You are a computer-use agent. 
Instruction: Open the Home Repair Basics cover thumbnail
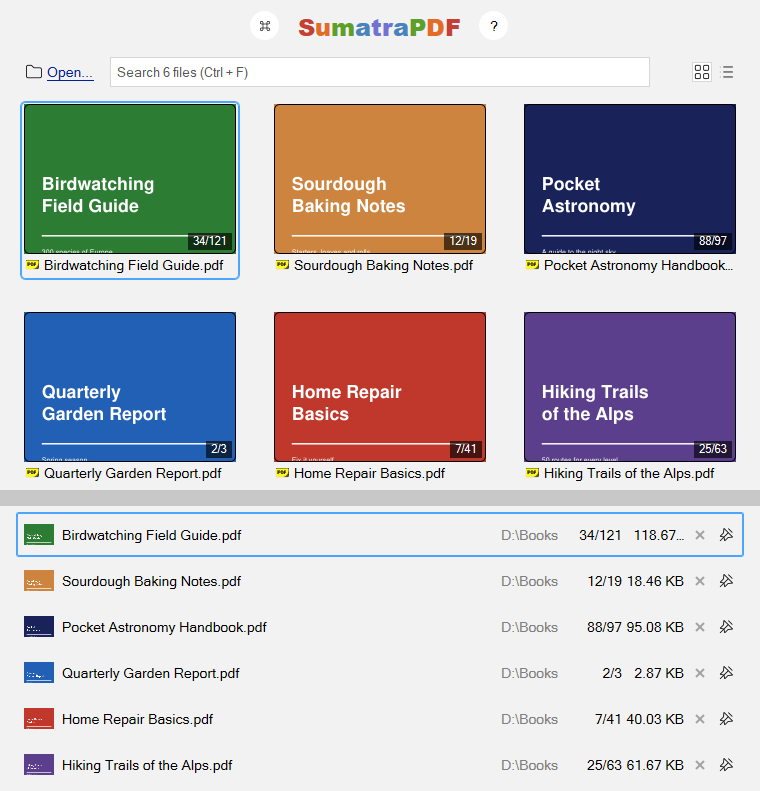click(x=380, y=387)
